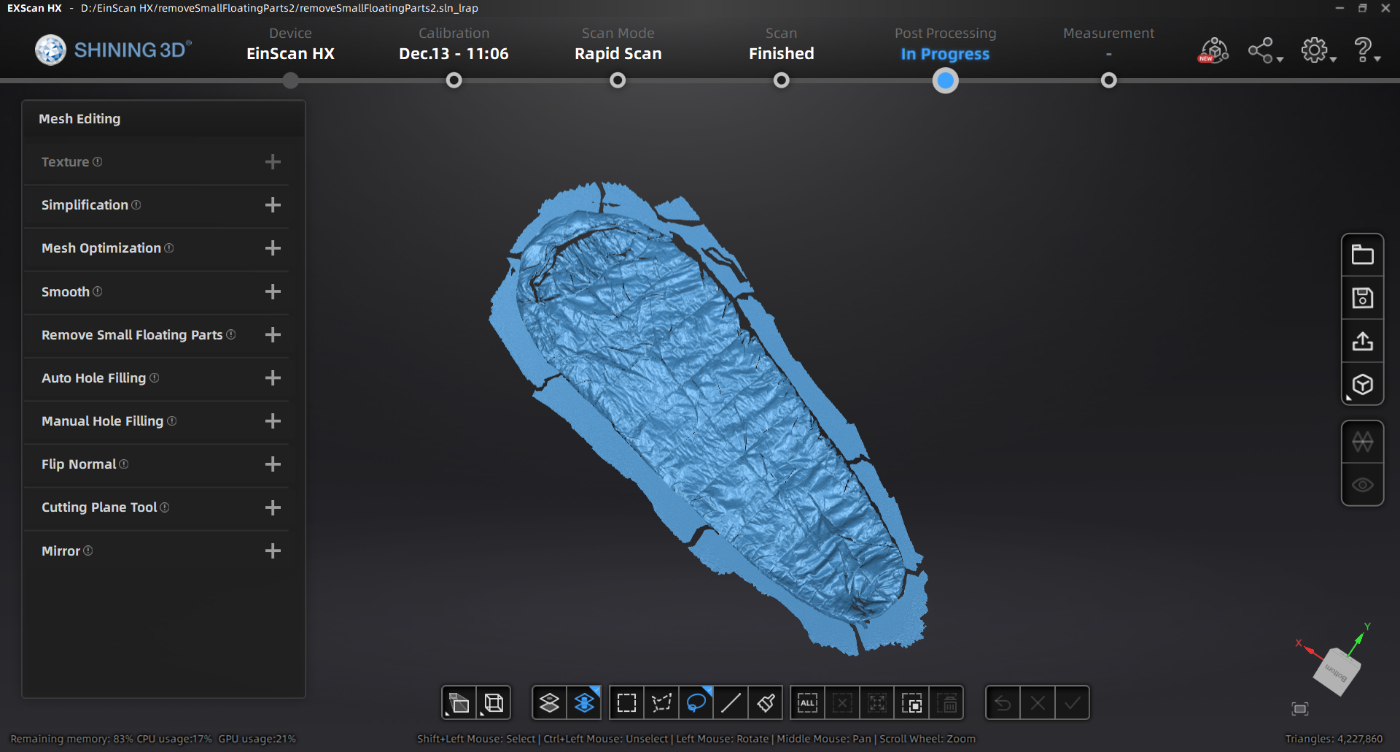Click info icon next to Simplification
1400x752 pixels.
tap(136, 205)
